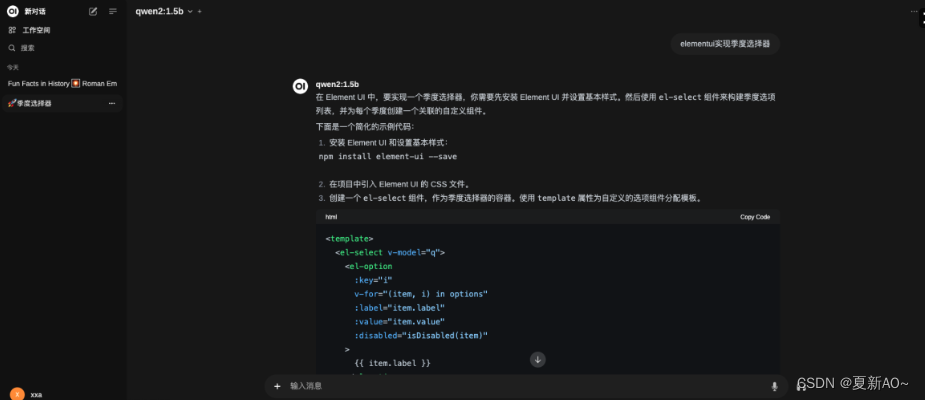The height and width of the screenshot is (400, 925).
Task: Open the xxa user profile menu
Action: pos(63,394)
